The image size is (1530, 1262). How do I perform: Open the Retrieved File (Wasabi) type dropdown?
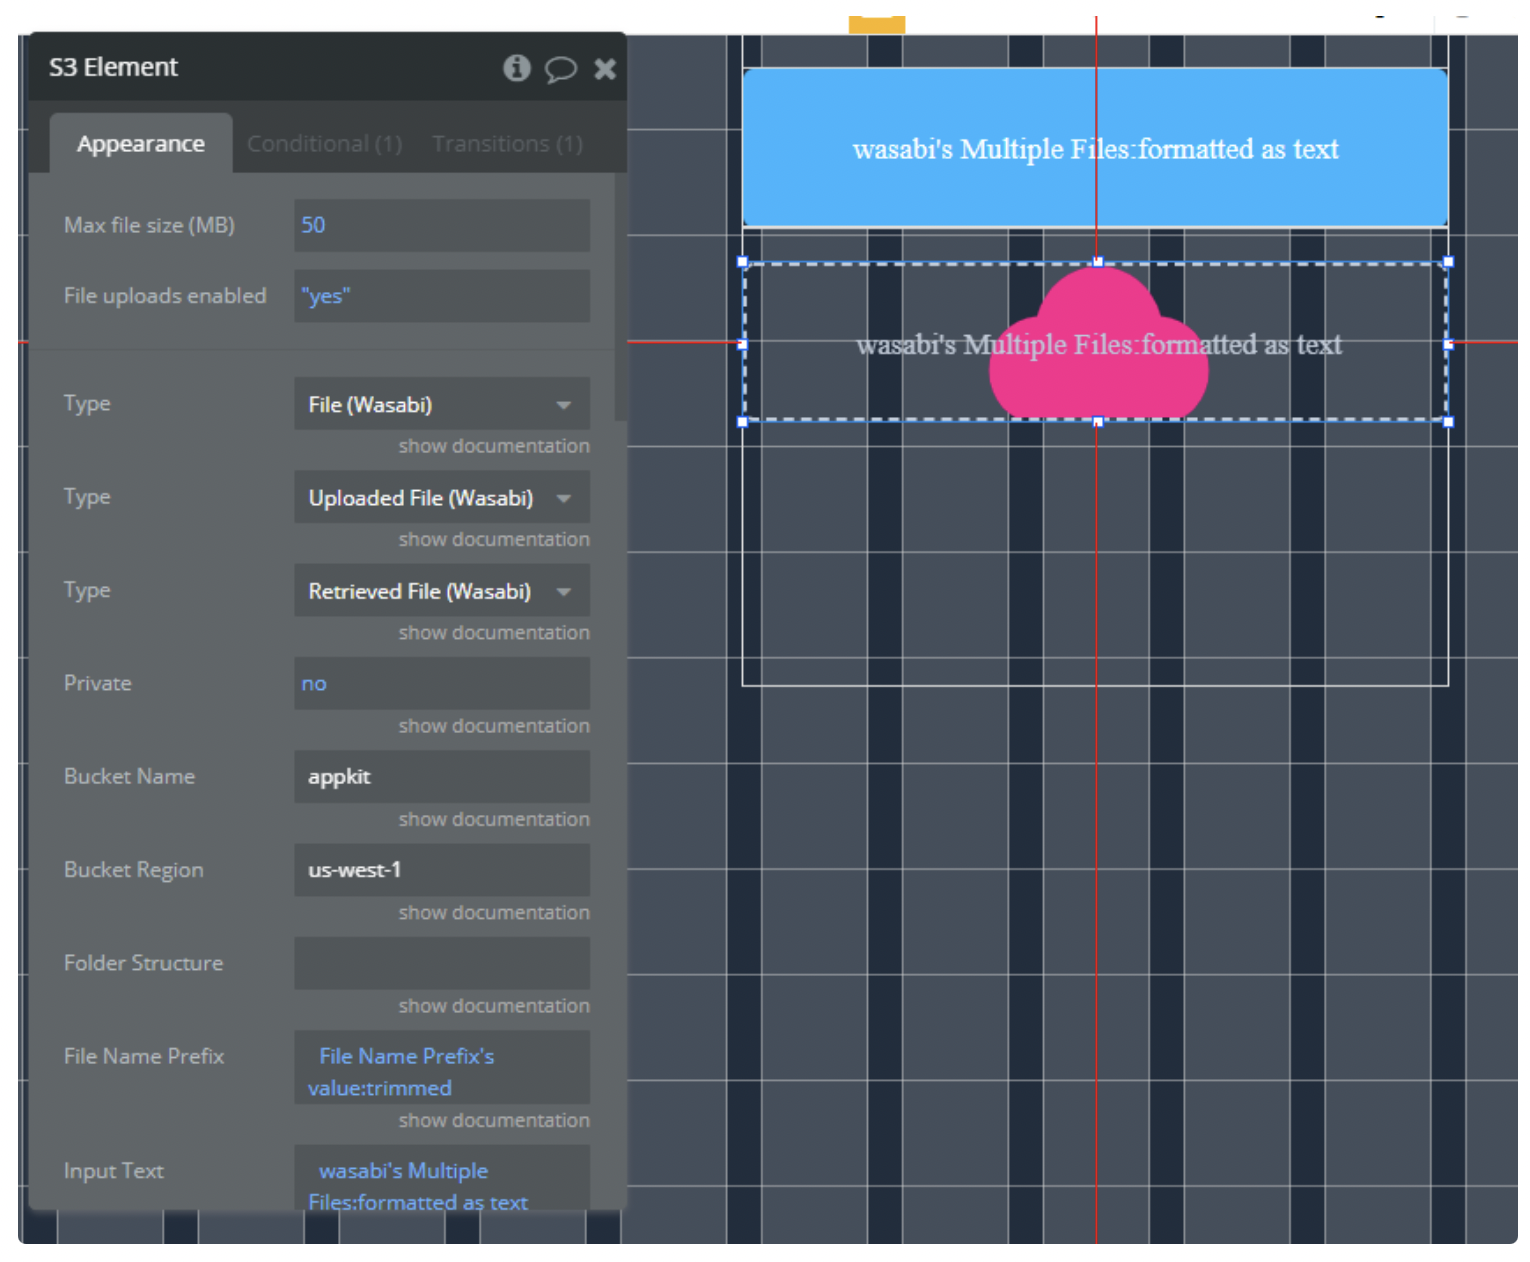click(x=442, y=591)
